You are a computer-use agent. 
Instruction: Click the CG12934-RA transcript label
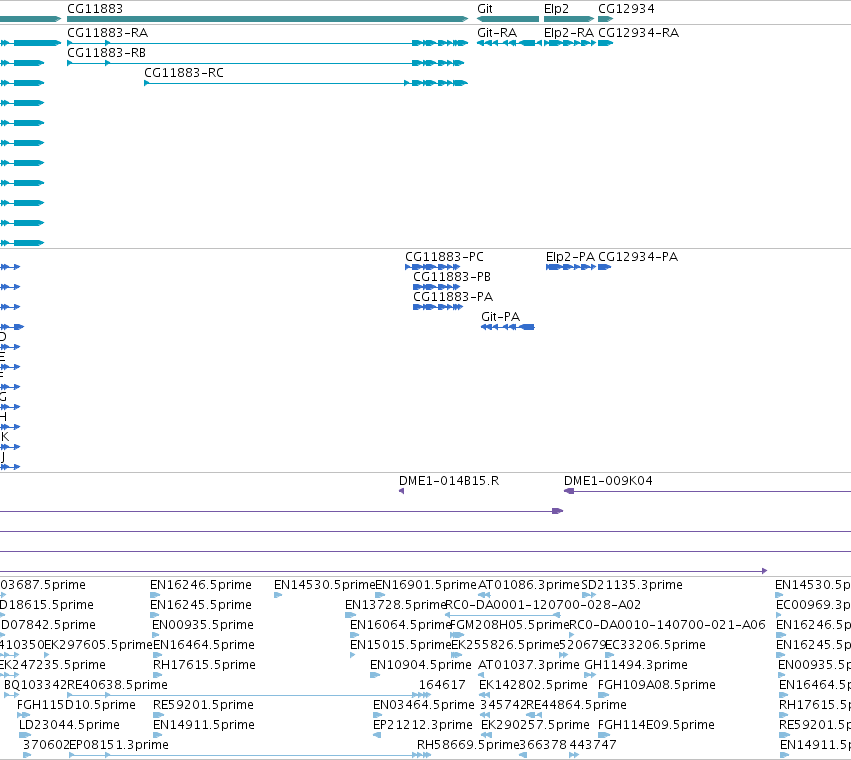point(638,33)
